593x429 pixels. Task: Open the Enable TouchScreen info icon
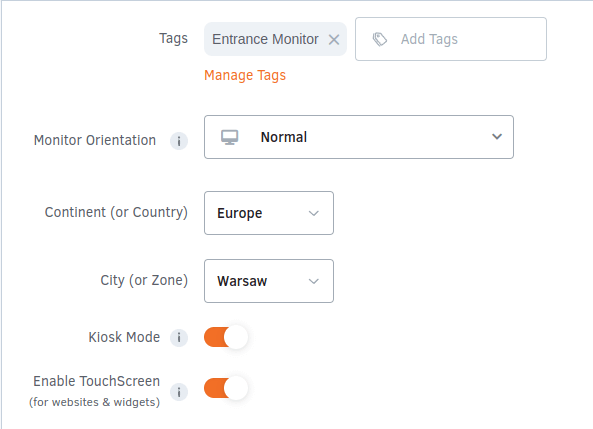pos(179,392)
